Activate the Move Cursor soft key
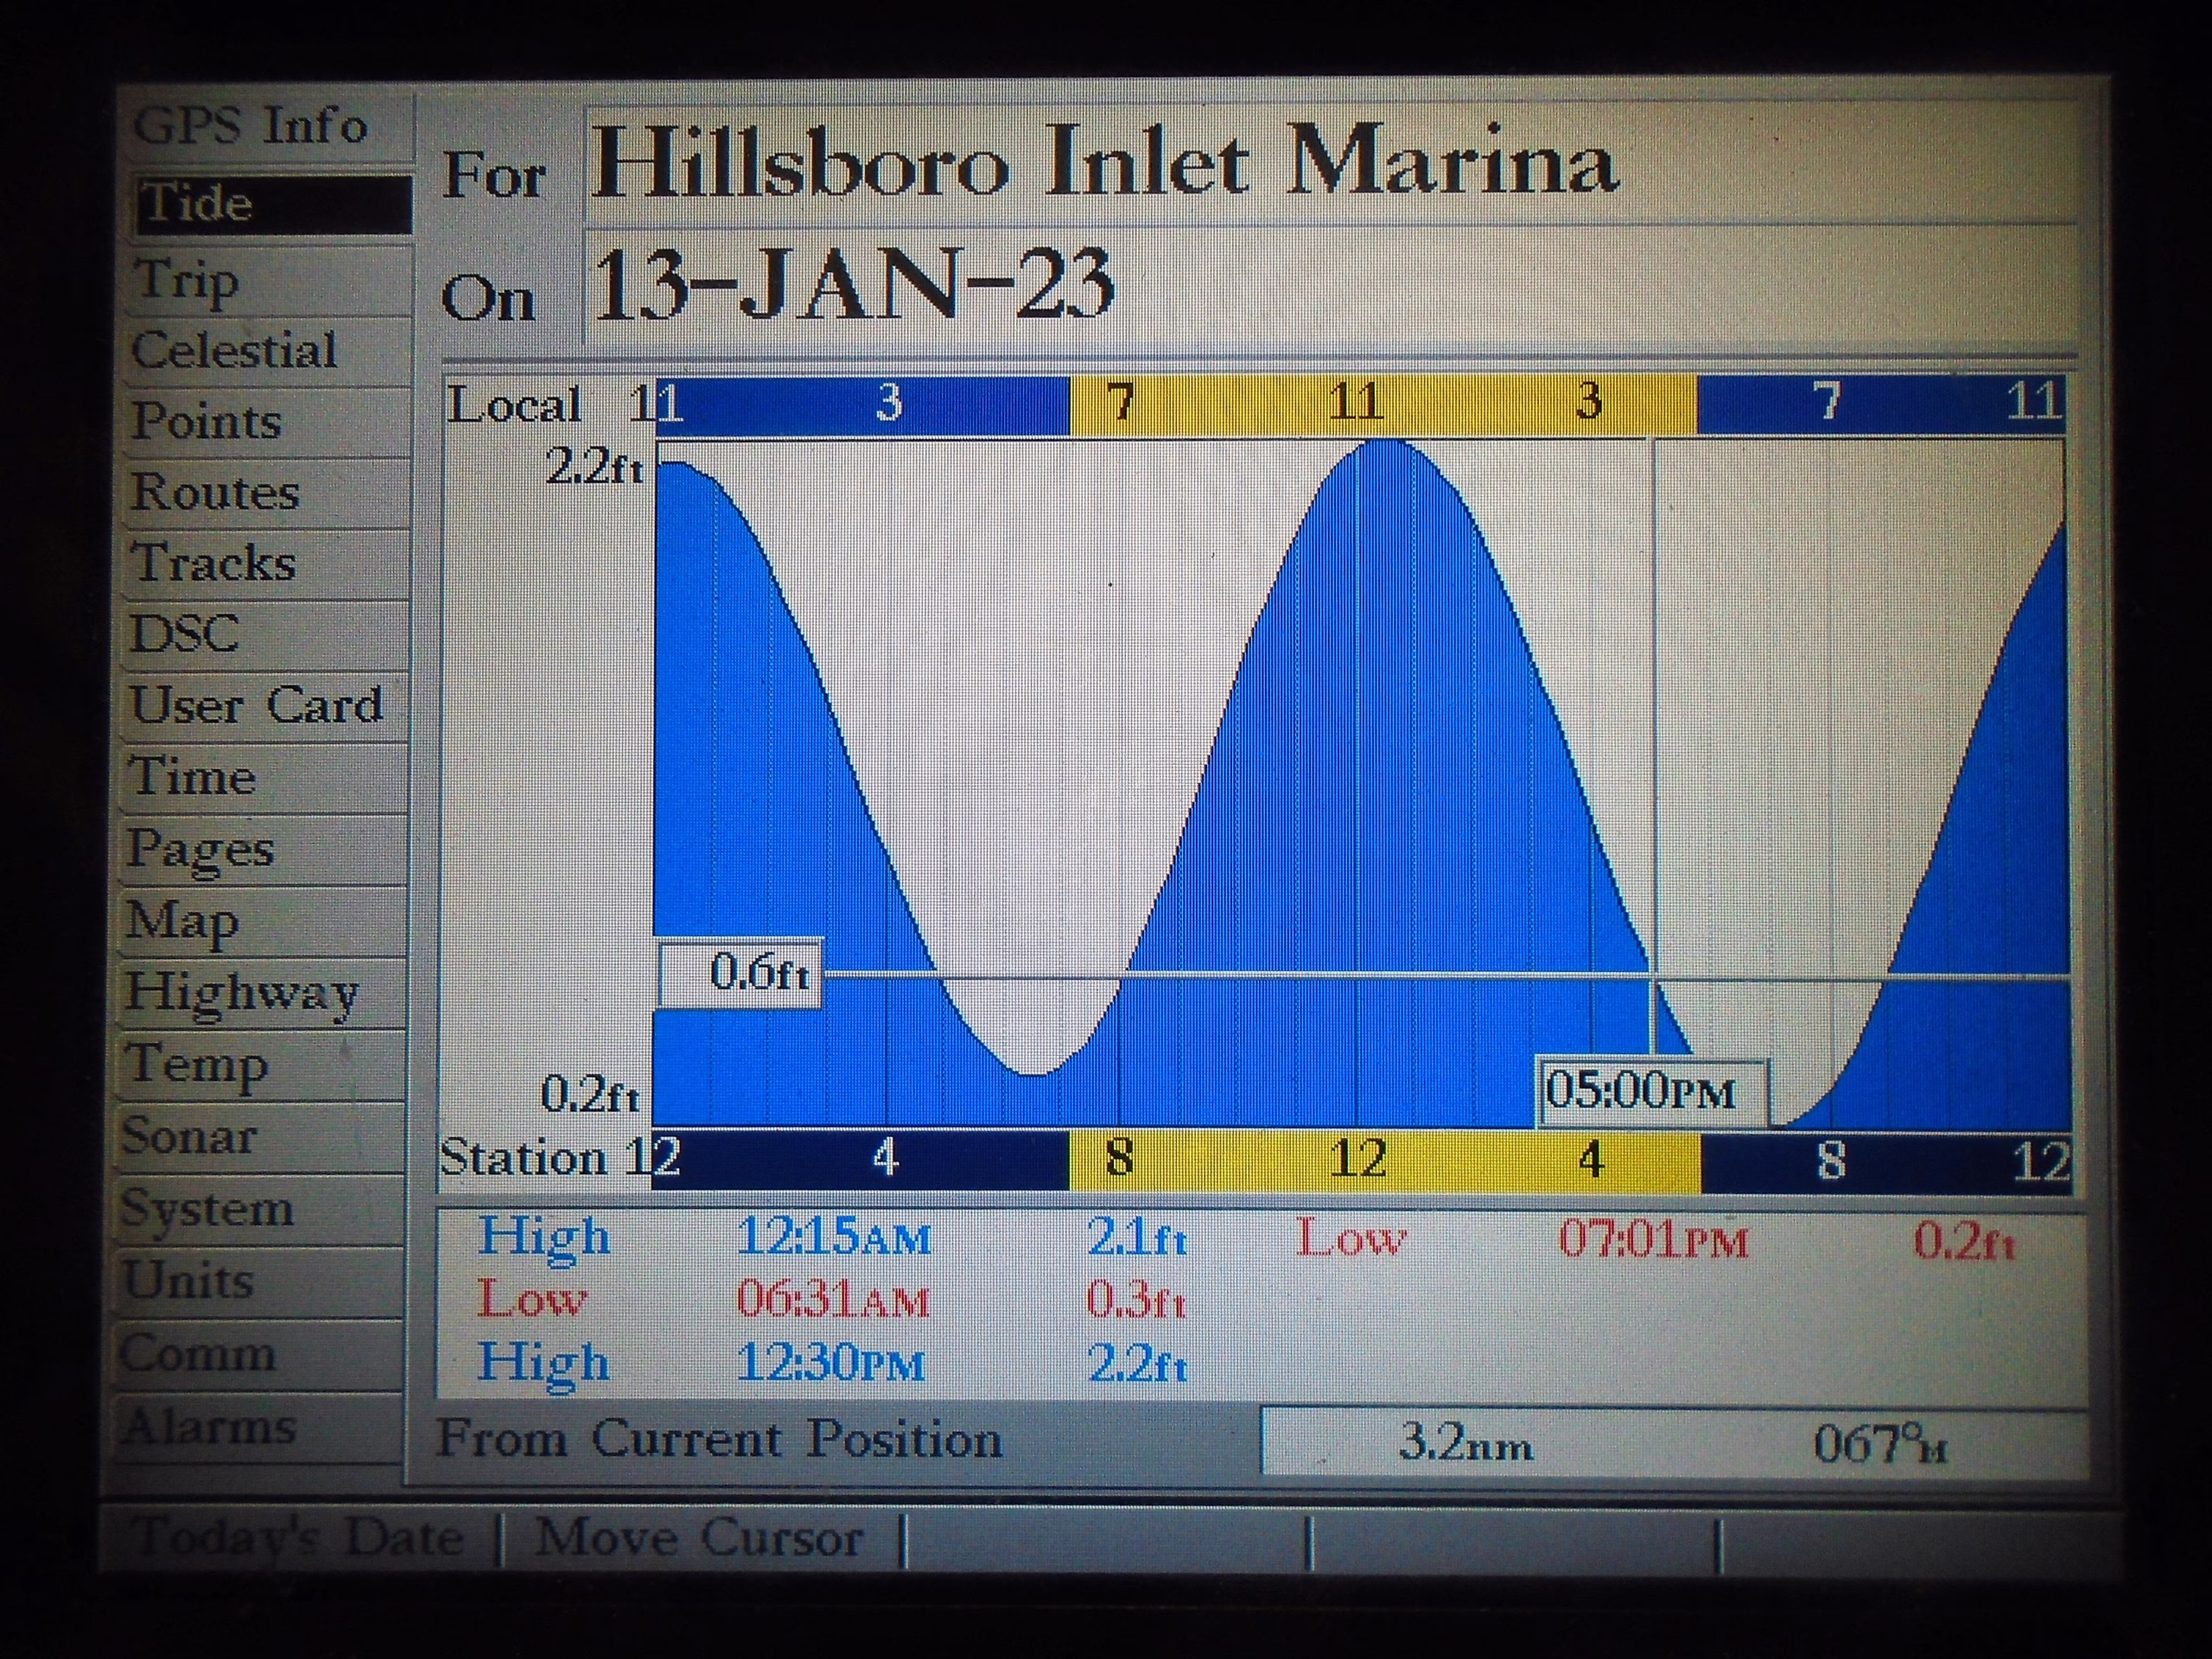The height and width of the screenshot is (1659, 2212). (700, 1538)
